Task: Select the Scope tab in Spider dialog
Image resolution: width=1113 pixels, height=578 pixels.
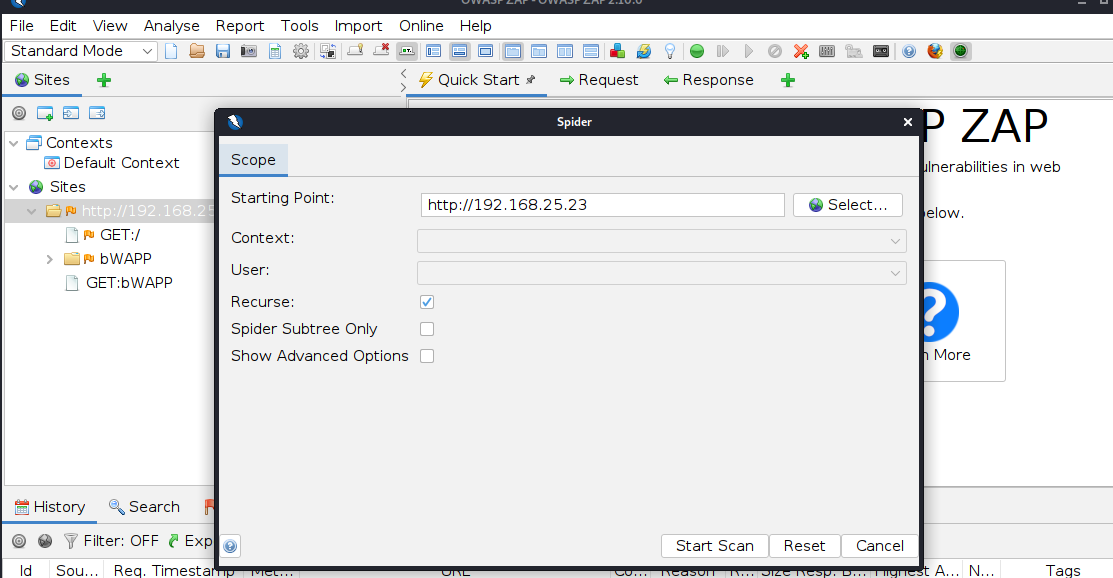Action: (253, 160)
